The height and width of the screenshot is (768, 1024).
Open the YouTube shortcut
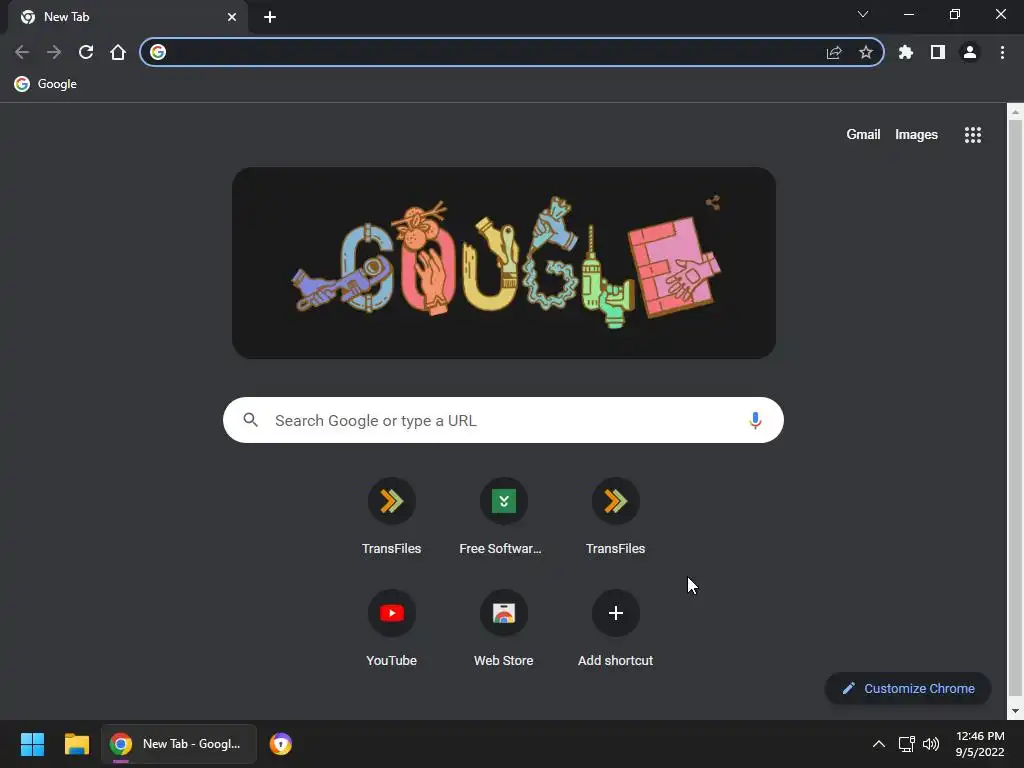pyautogui.click(x=392, y=628)
